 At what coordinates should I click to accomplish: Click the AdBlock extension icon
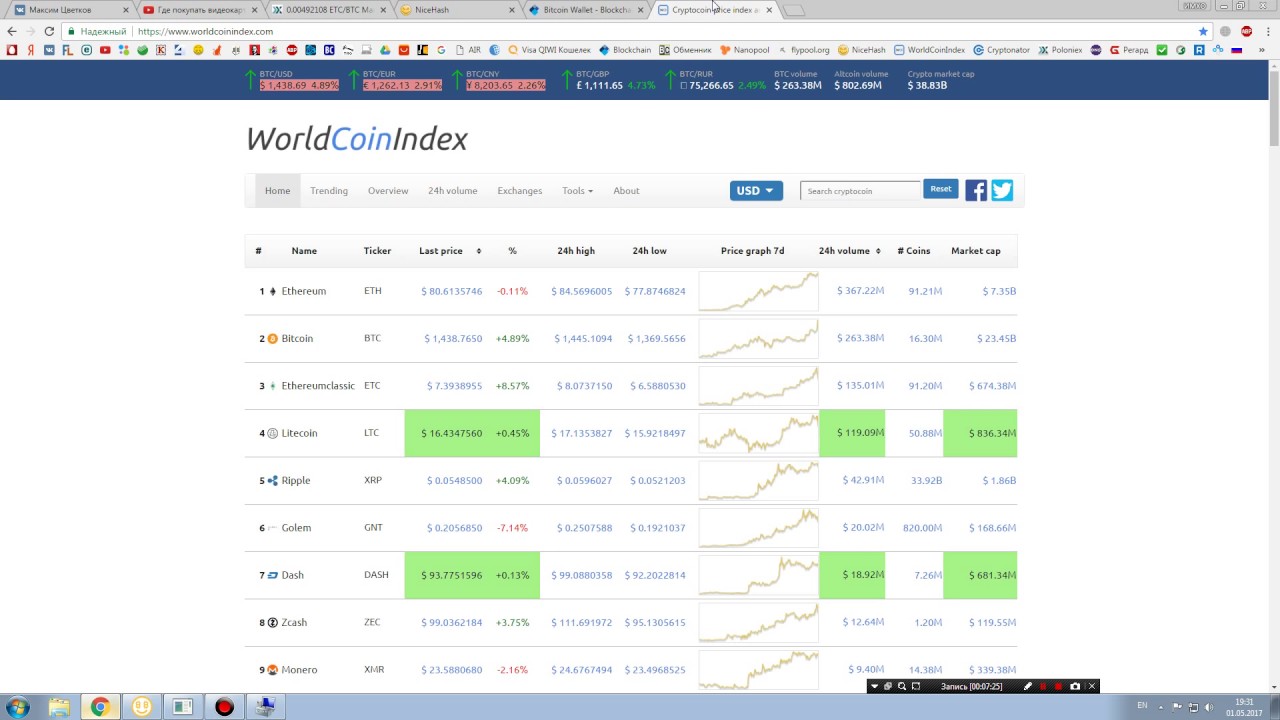coord(1246,31)
